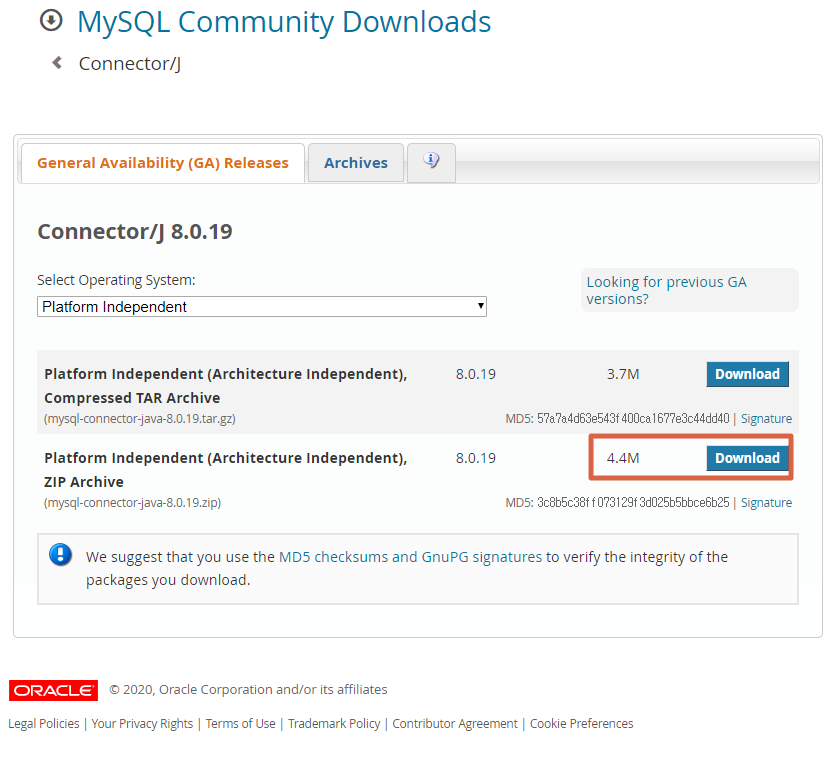Open MD5 checksums and GnuPG signatures link
830x774 pixels.
tap(410, 557)
